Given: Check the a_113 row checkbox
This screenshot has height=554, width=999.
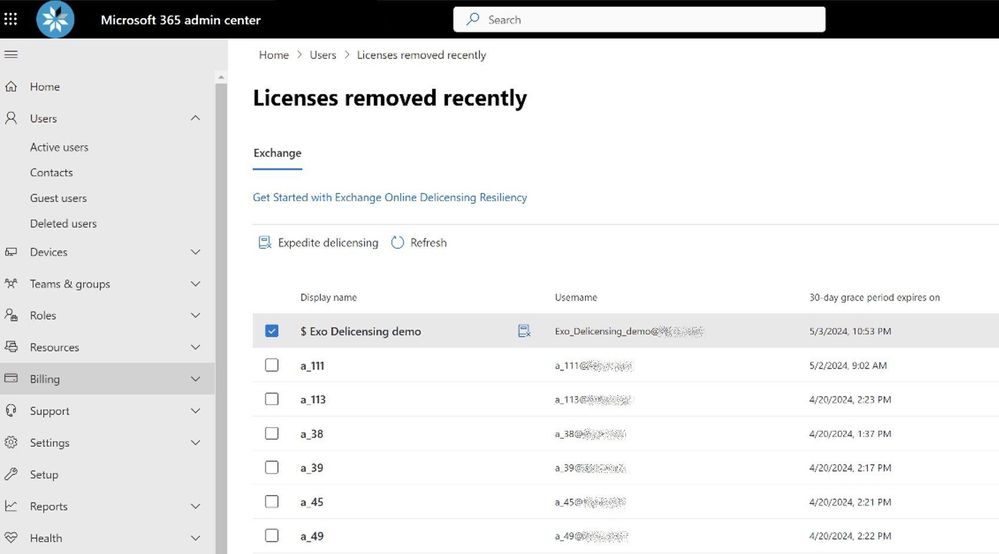Looking at the screenshot, I should (272, 399).
